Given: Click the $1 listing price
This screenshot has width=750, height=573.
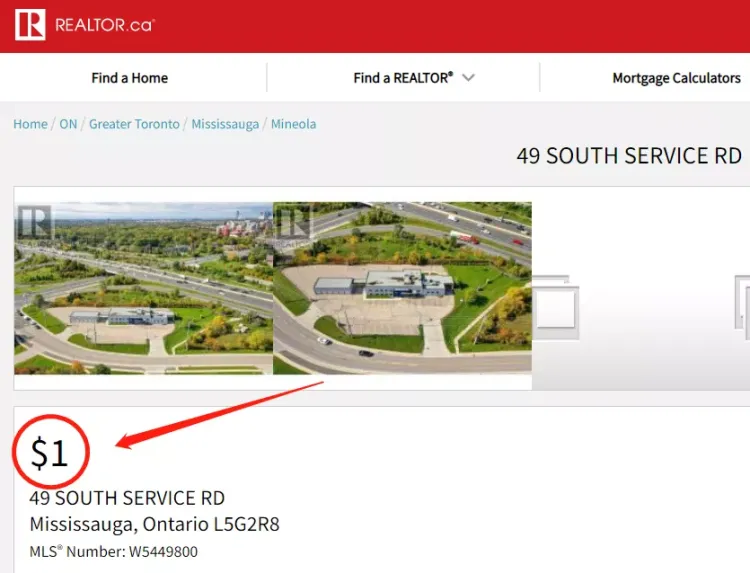Looking at the screenshot, I should click(49, 452).
